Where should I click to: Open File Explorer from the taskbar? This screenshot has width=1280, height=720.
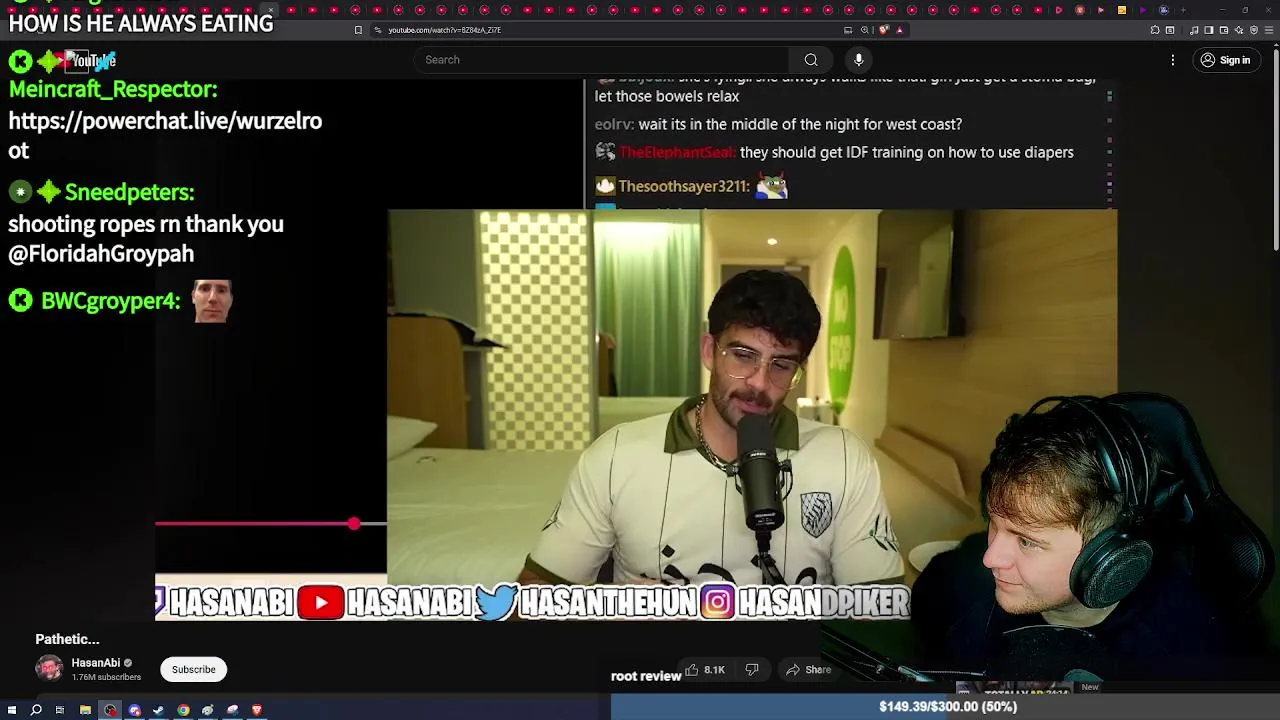click(x=85, y=710)
